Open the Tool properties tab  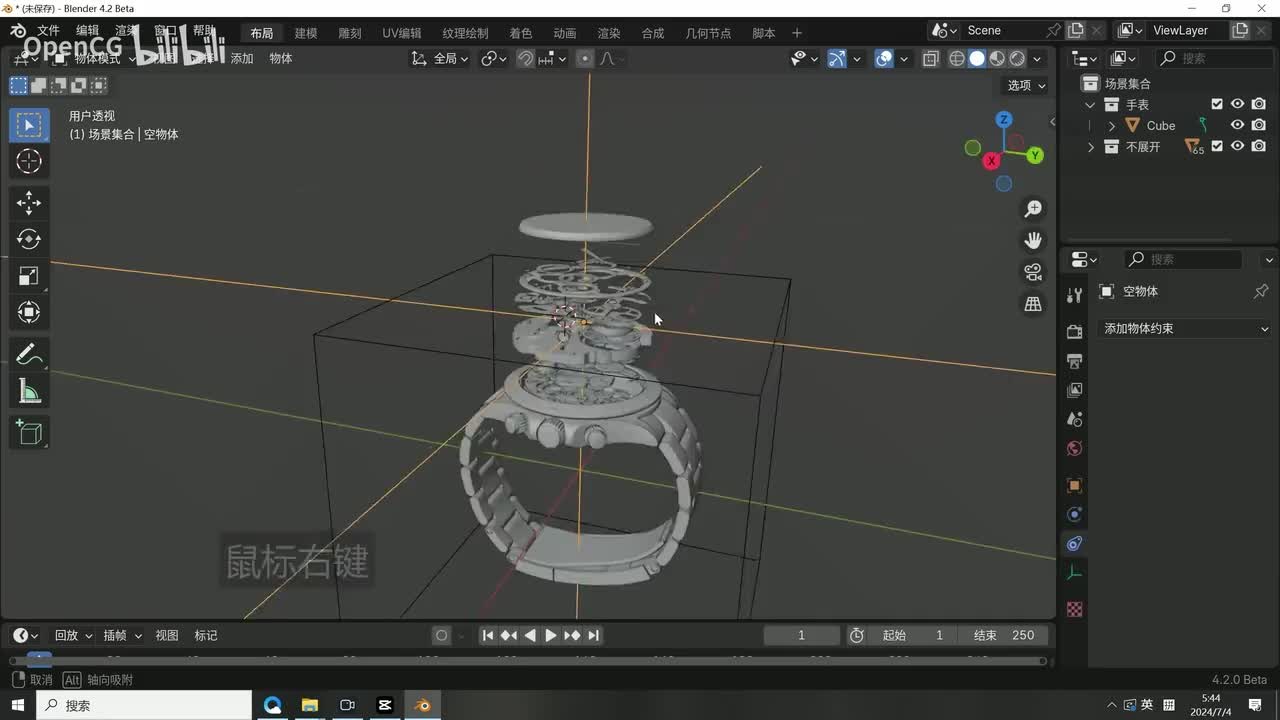coord(1075,295)
